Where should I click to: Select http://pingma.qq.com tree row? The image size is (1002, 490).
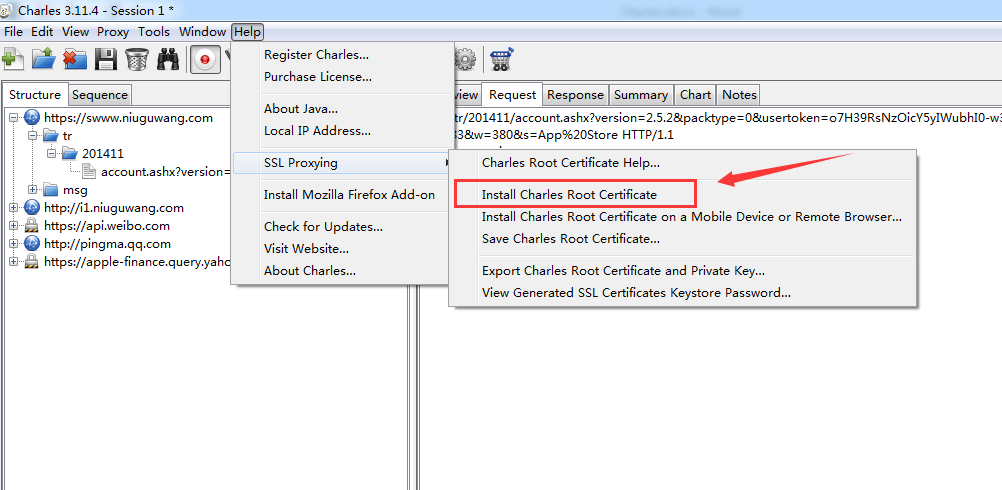click(x=107, y=243)
